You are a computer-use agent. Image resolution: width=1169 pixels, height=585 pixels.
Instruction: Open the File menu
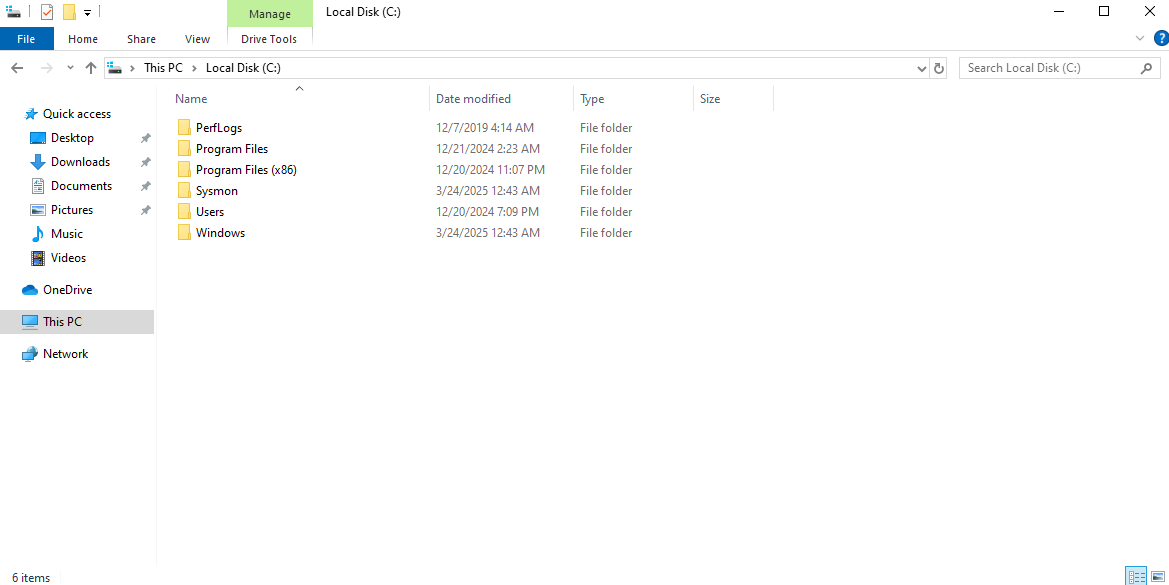(26, 39)
